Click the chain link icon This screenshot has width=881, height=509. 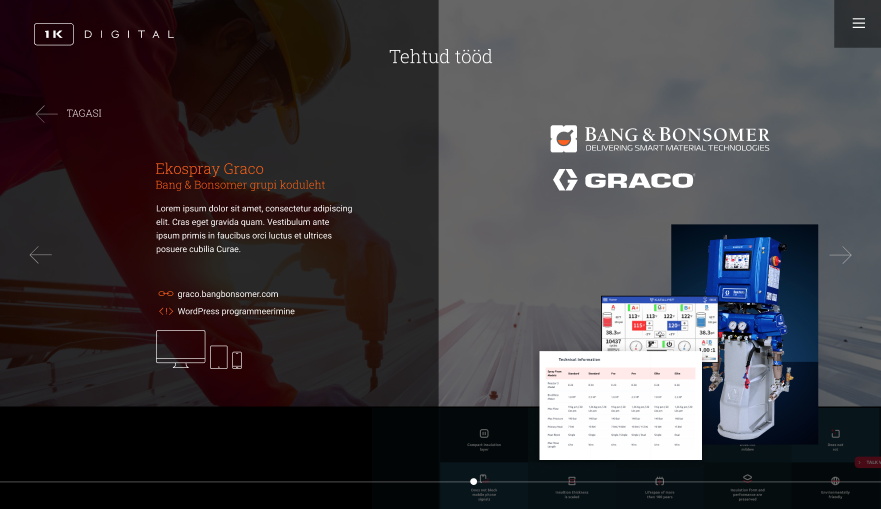point(166,294)
